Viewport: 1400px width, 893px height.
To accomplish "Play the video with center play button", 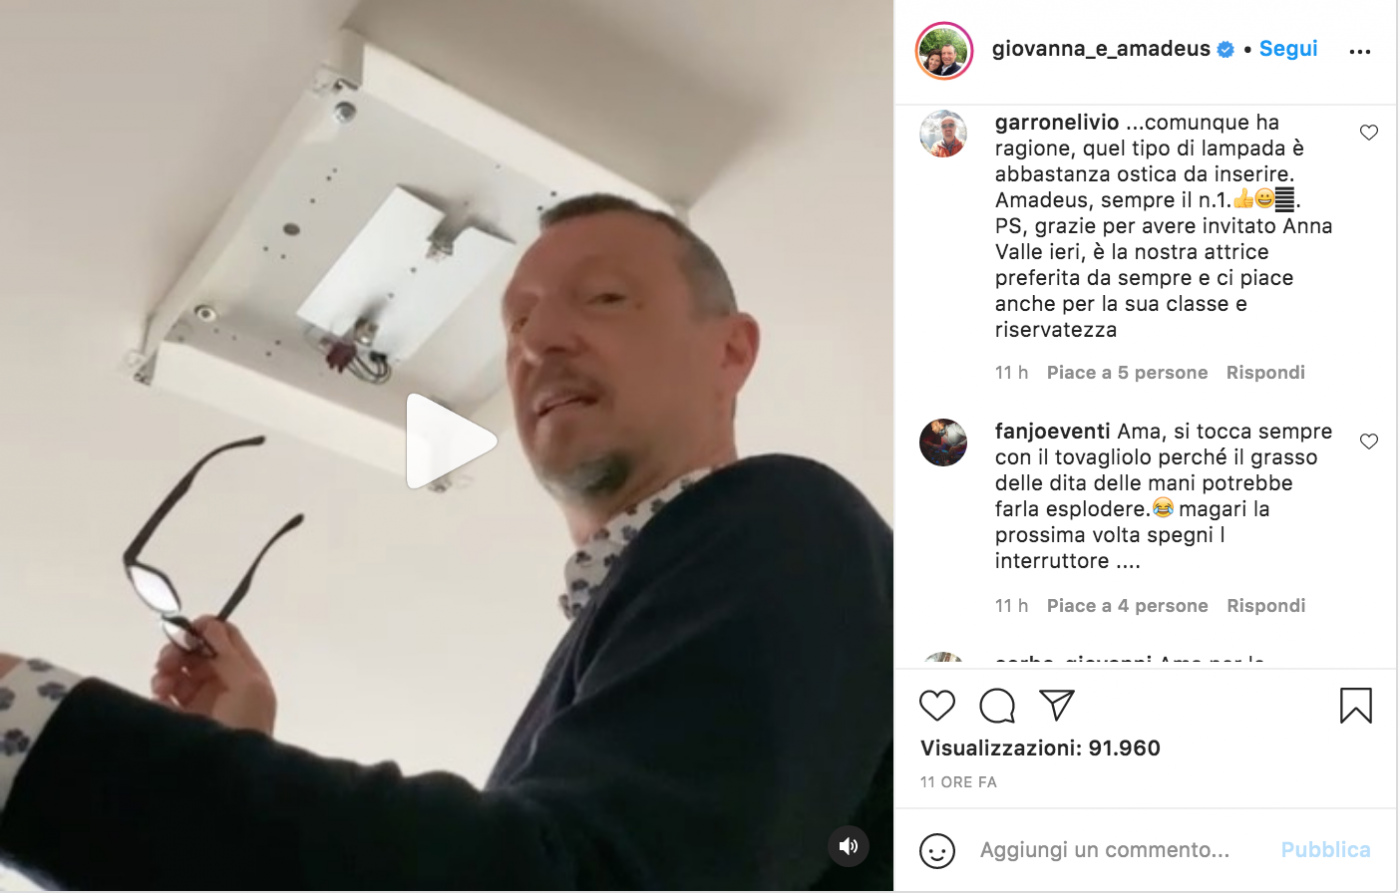I will [x=450, y=441].
